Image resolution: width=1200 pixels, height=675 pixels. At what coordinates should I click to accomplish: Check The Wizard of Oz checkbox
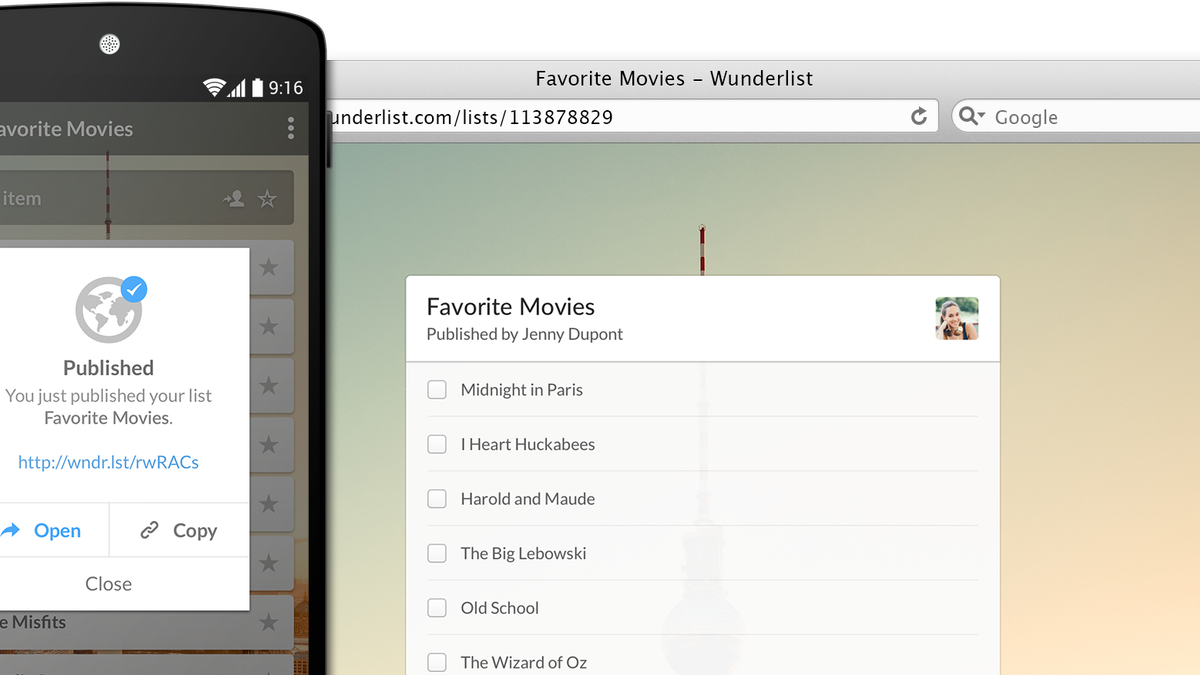pyautogui.click(x=437, y=662)
